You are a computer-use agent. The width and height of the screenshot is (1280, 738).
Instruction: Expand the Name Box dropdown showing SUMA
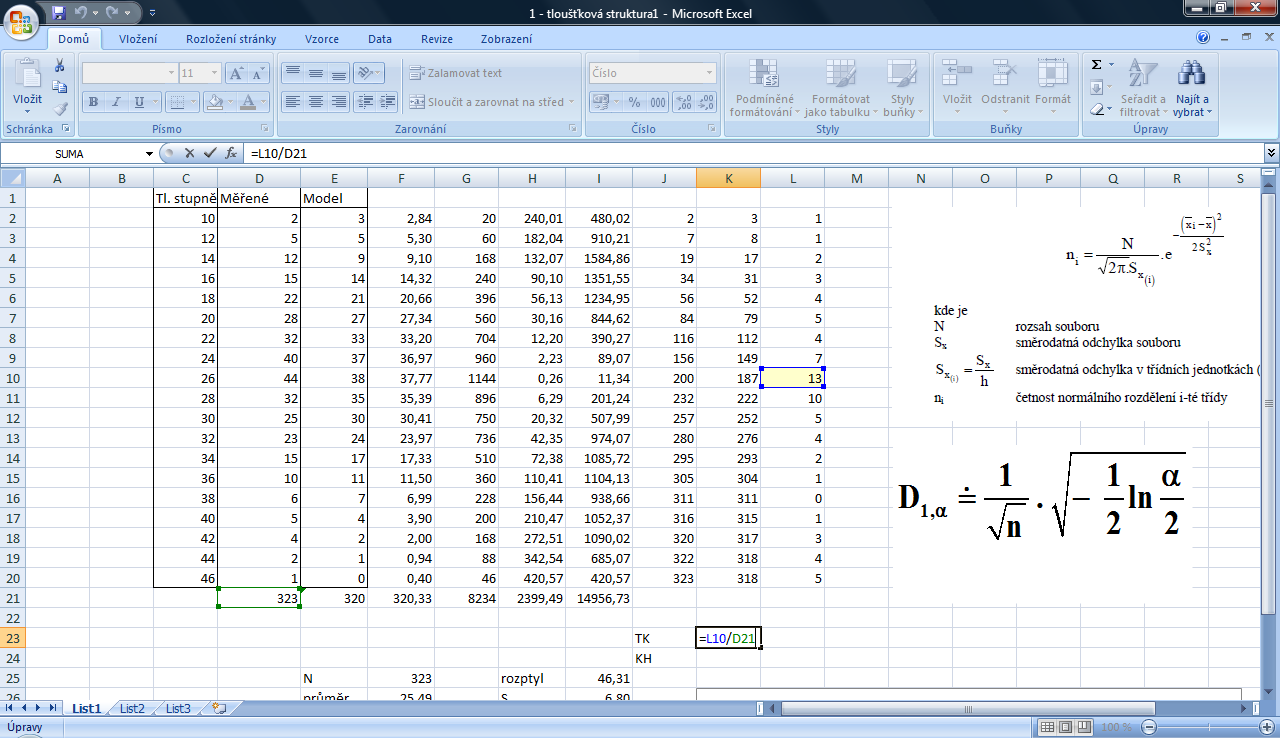pyautogui.click(x=150, y=153)
